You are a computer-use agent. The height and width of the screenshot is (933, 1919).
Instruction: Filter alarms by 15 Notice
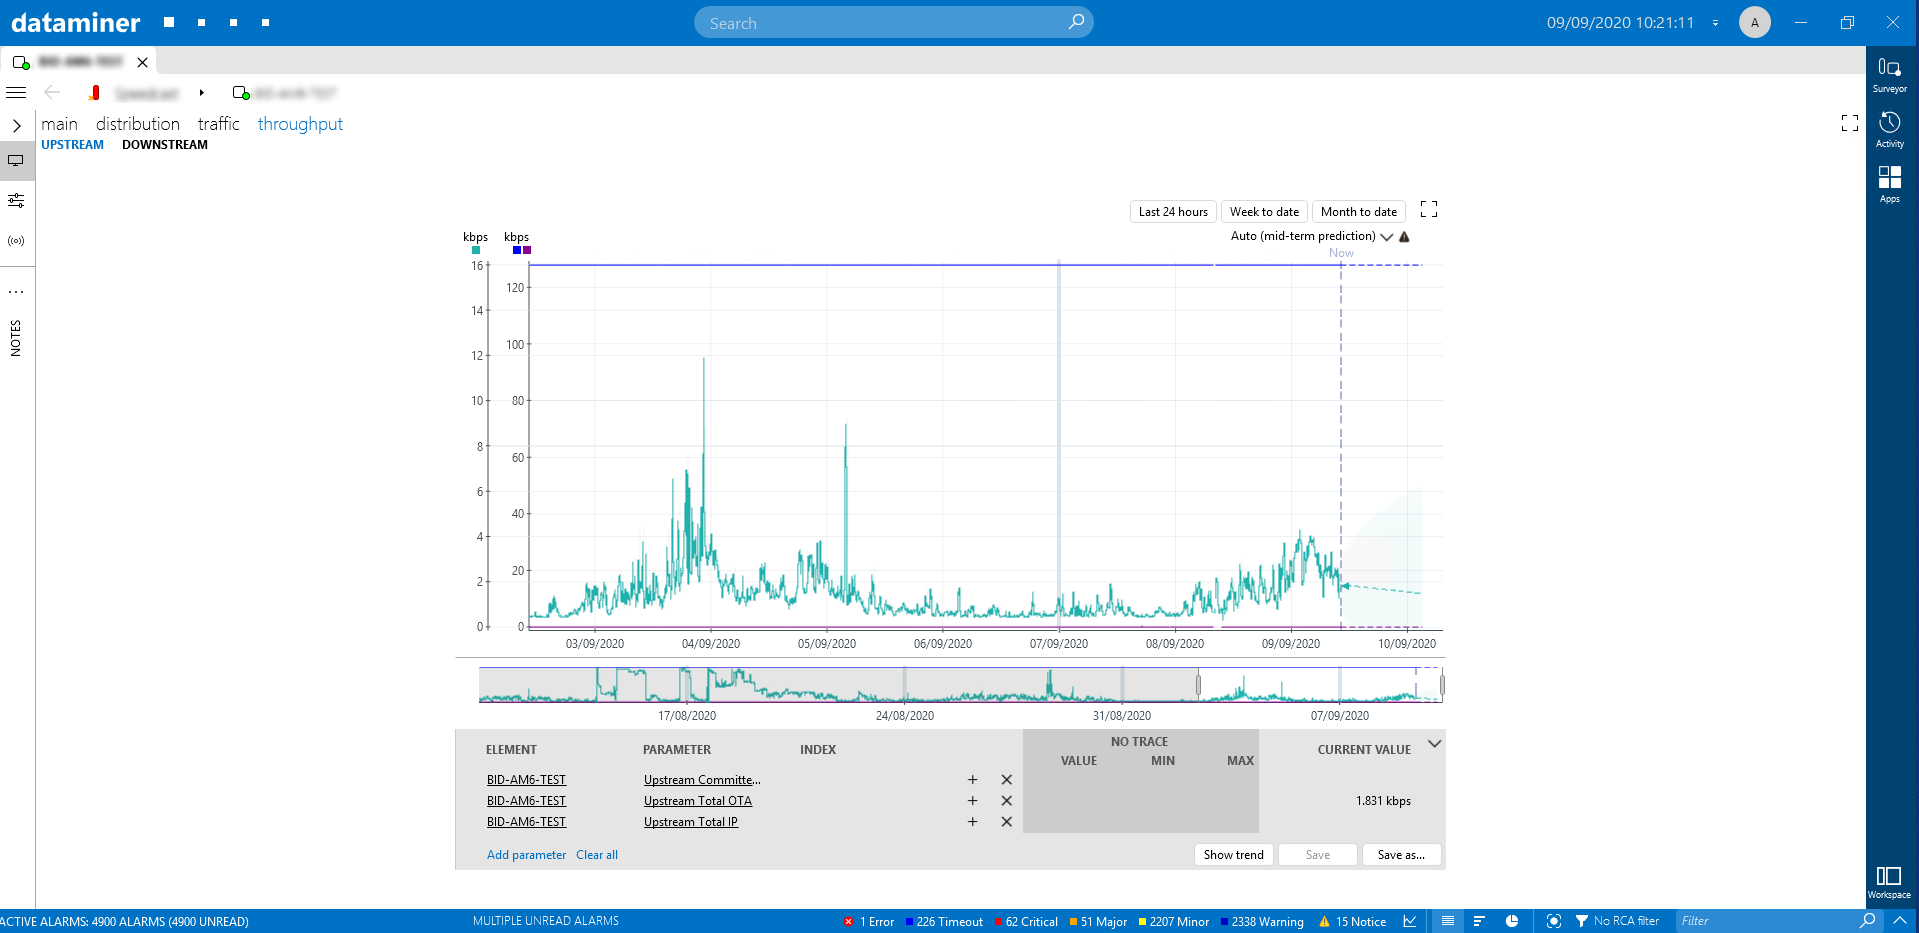click(x=1352, y=922)
